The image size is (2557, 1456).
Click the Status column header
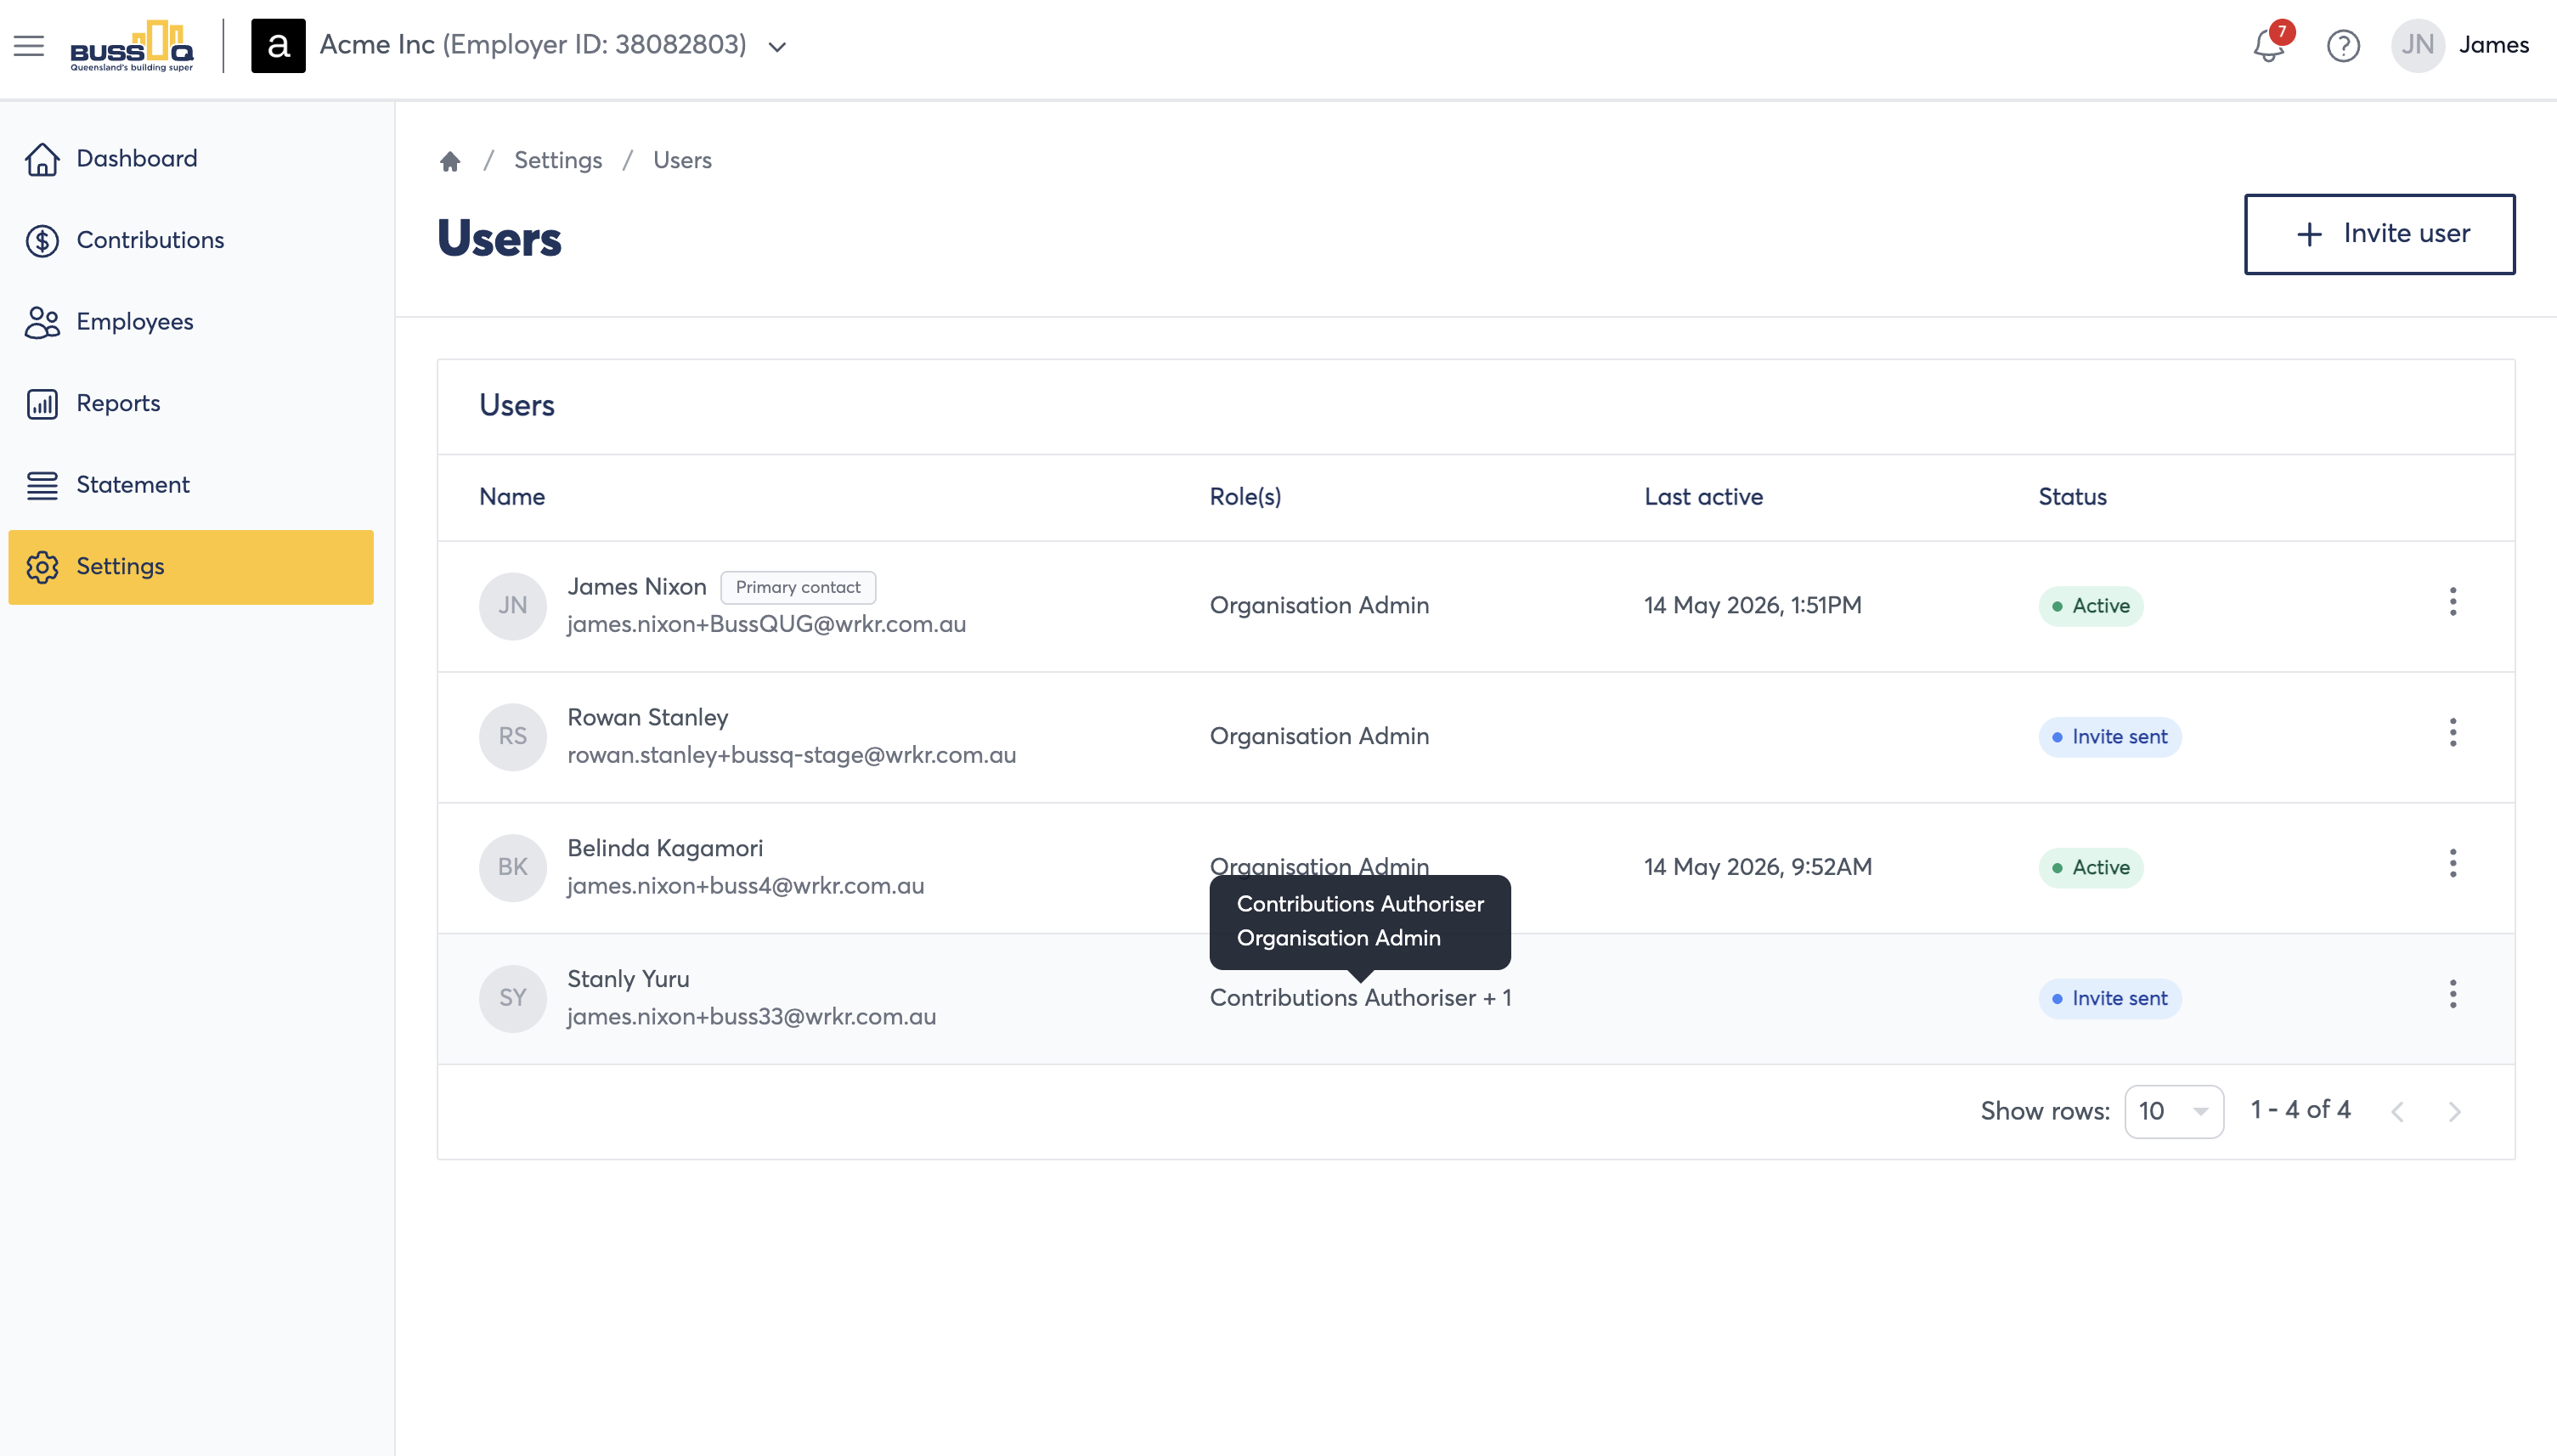tap(2072, 497)
